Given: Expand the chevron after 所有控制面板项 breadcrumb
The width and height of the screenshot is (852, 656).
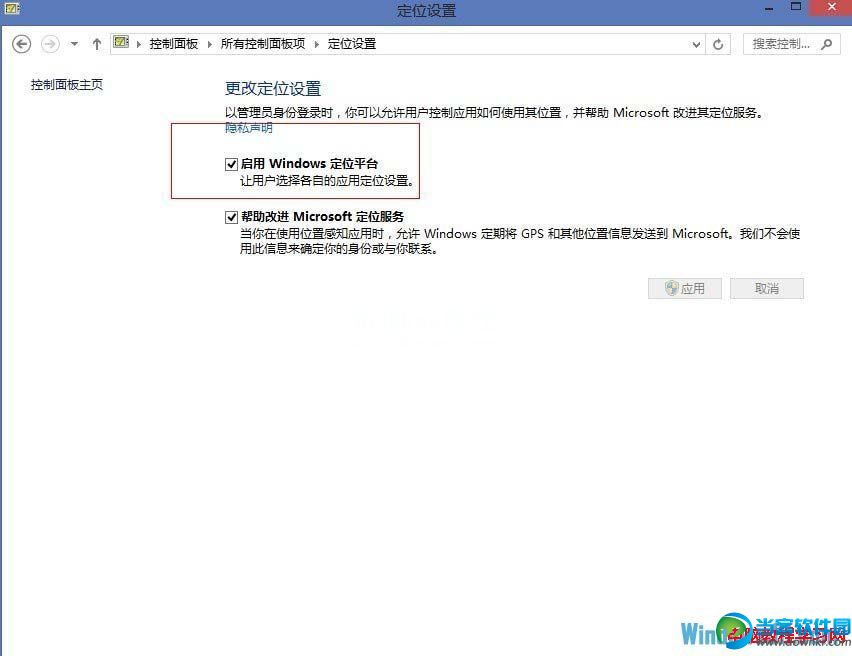Looking at the screenshot, I should 317,45.
